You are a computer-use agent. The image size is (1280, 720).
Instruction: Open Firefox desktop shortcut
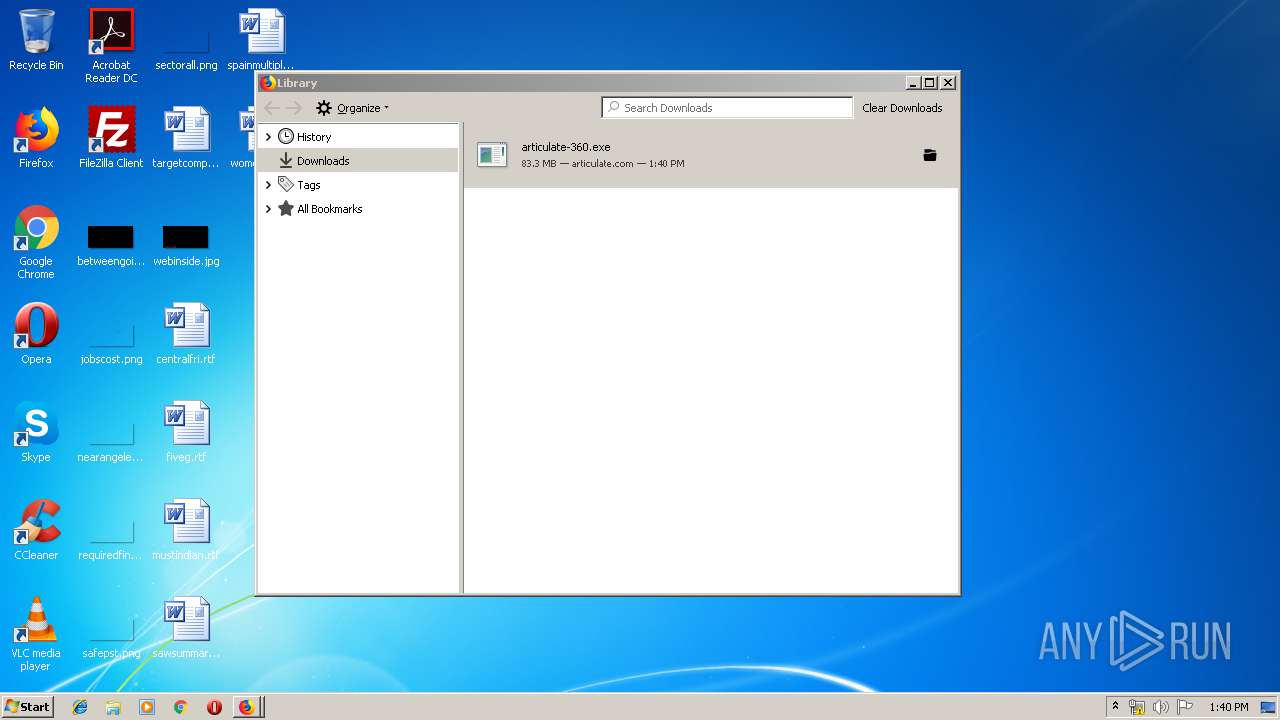click(x=36, y=138)
